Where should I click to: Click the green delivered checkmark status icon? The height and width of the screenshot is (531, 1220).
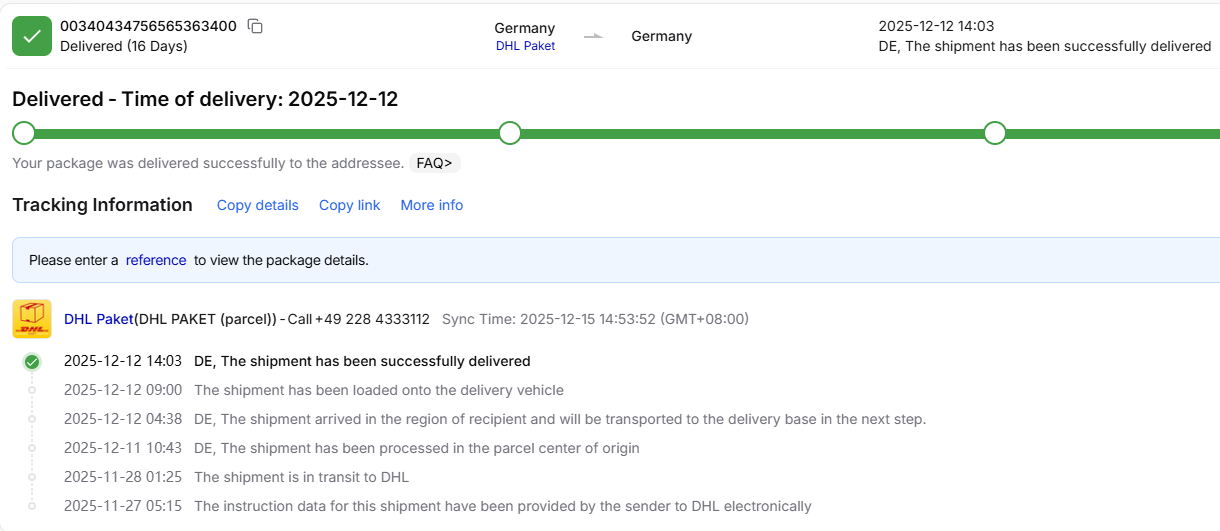32,36
